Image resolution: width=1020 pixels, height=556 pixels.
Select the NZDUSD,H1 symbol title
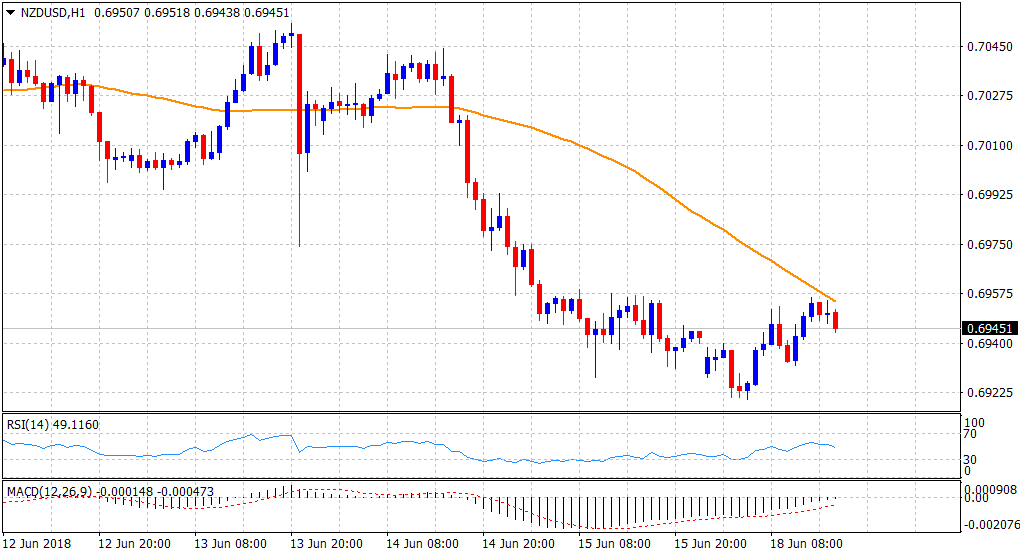tap(51, 11)
